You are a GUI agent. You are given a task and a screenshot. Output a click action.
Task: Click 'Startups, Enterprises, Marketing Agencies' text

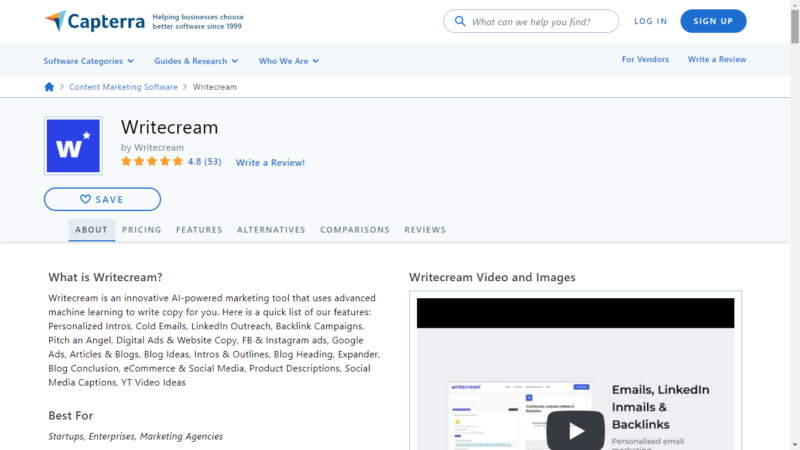click(x=135, y=436)
